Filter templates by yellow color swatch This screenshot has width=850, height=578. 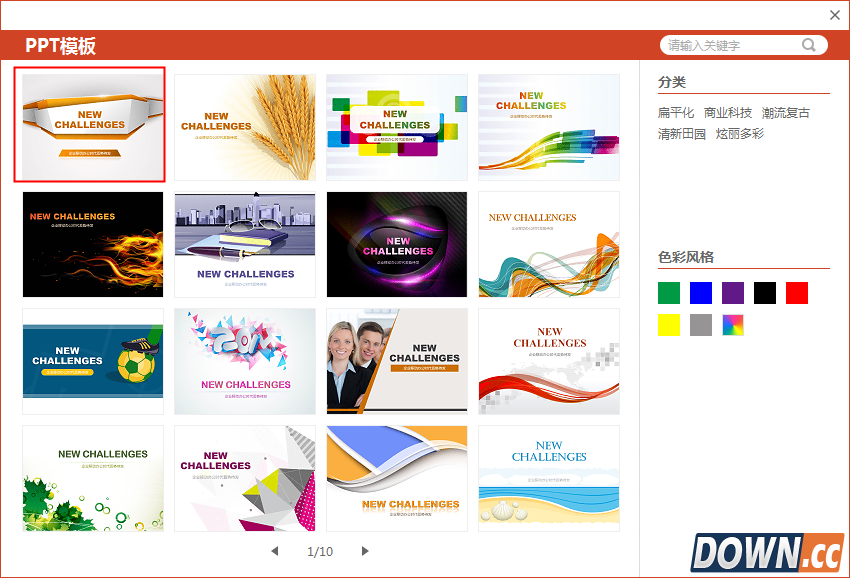[669, 325]
